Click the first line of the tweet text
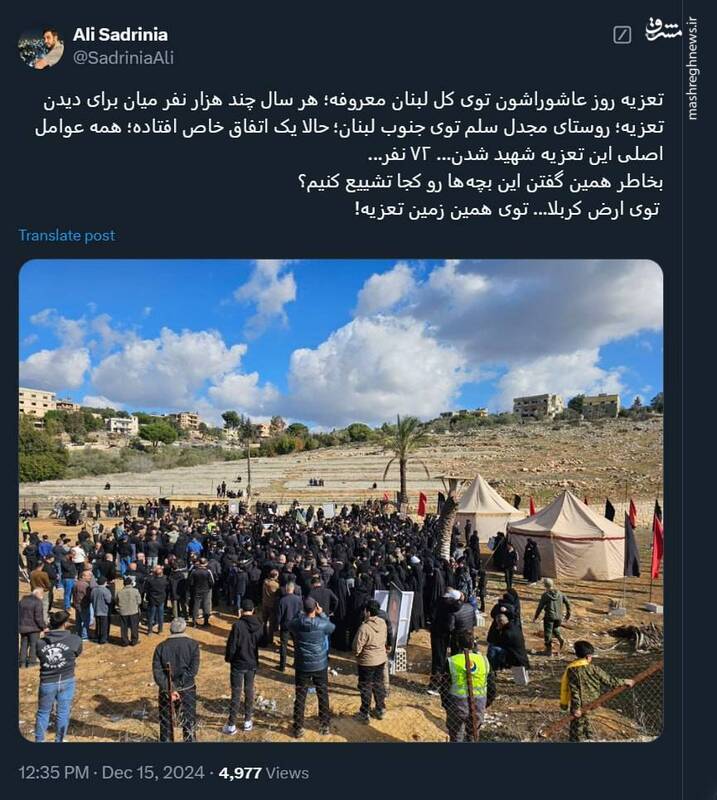This screenshot has width=717, height=800. click(353, 100)
